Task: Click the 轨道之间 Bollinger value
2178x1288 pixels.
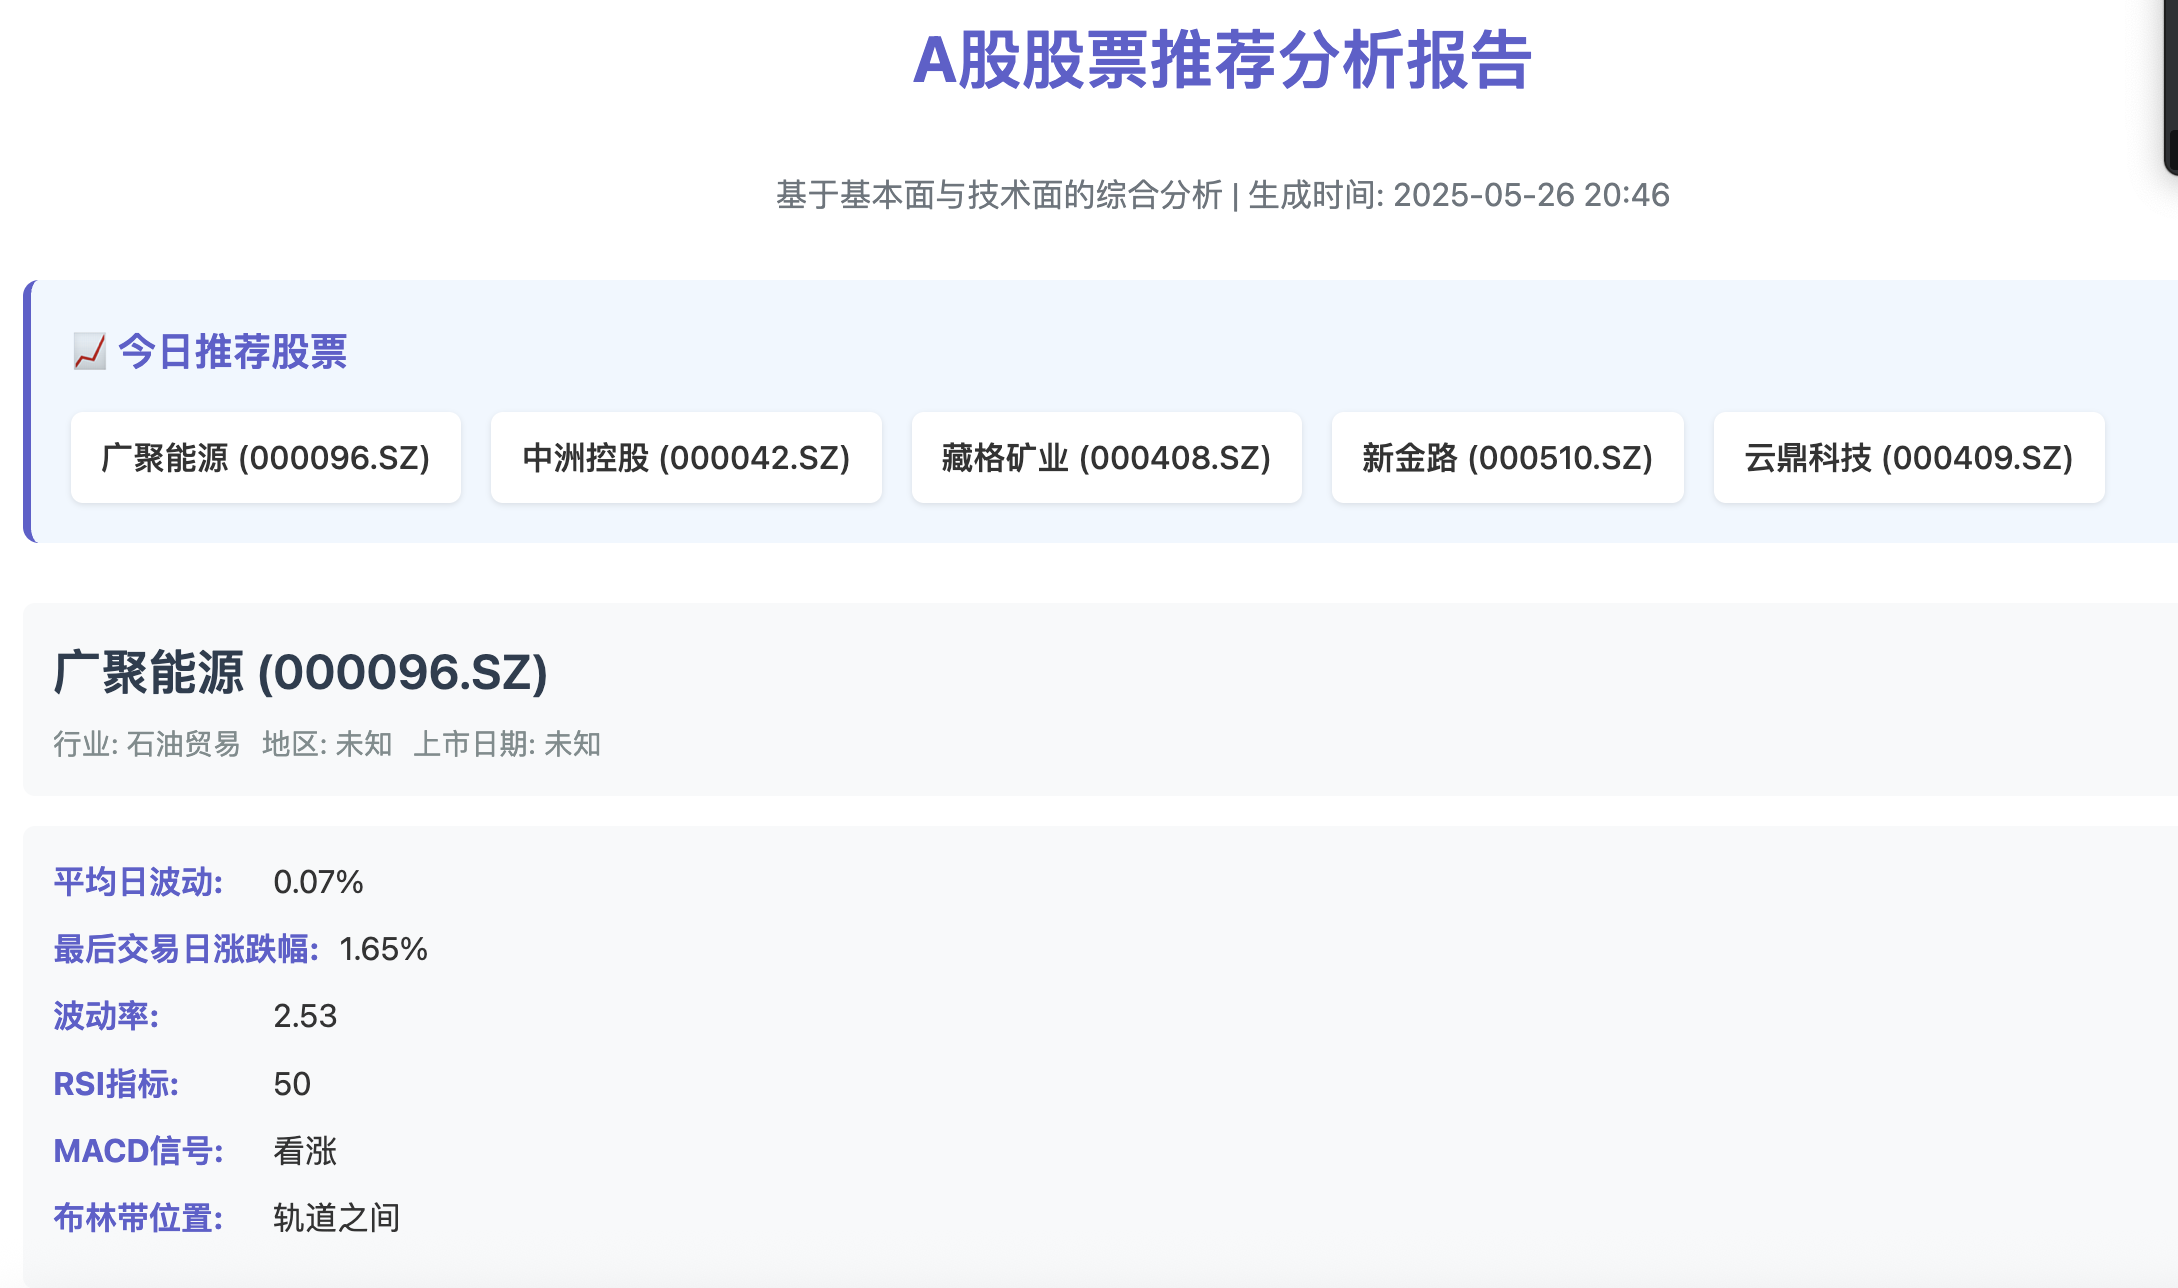Action: pyautogui.click(x=336, y=1218)
